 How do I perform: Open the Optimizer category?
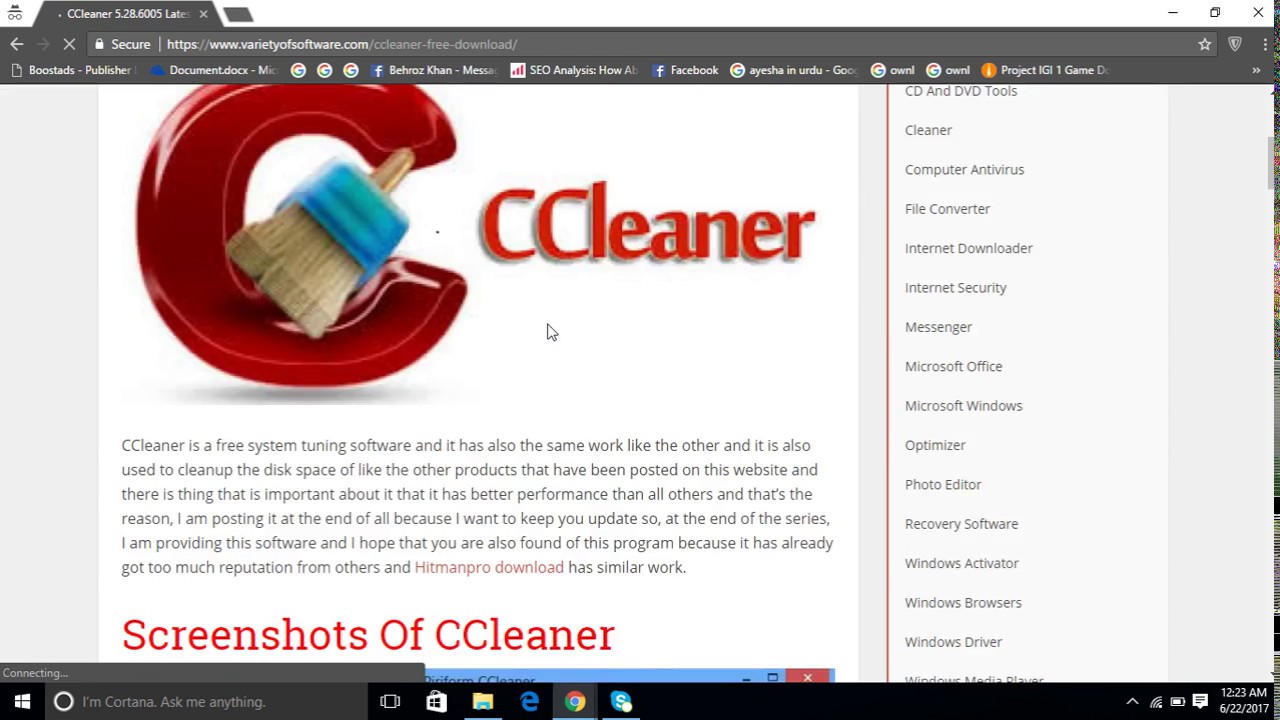point(935,445)
